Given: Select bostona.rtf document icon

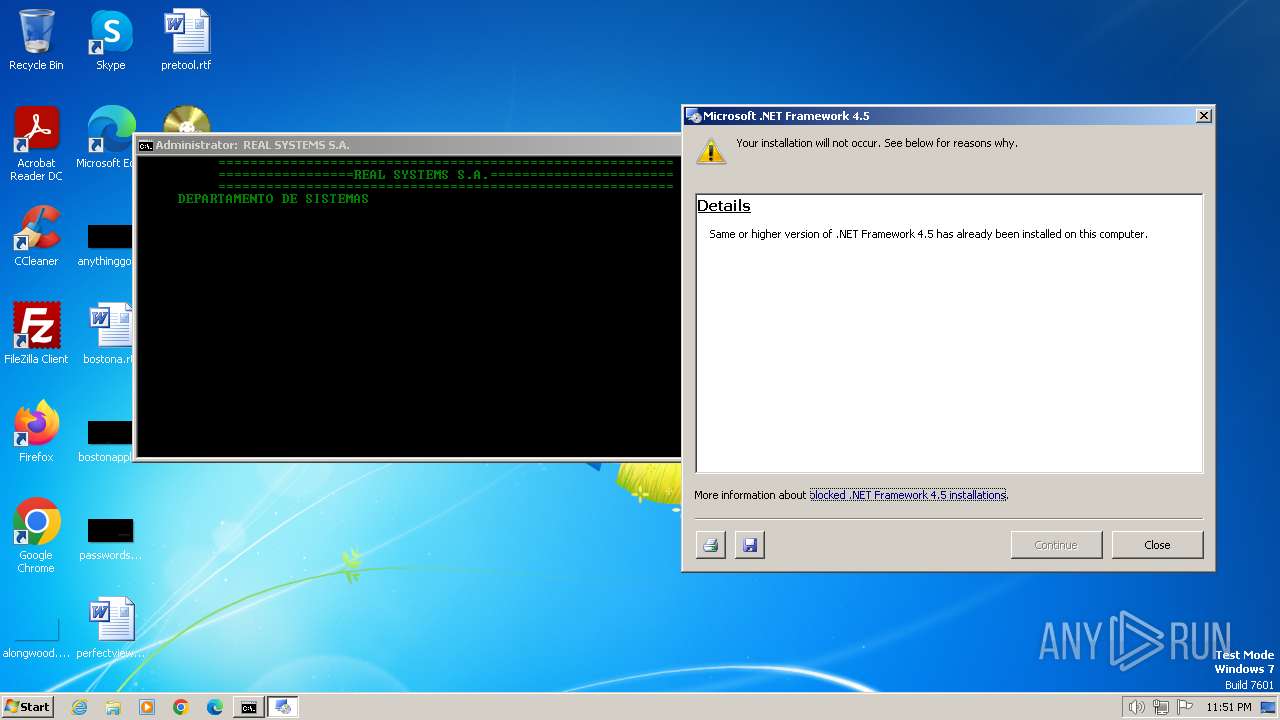Looking at the screenshot, I should pyautogui.click(x=110, y=334).
